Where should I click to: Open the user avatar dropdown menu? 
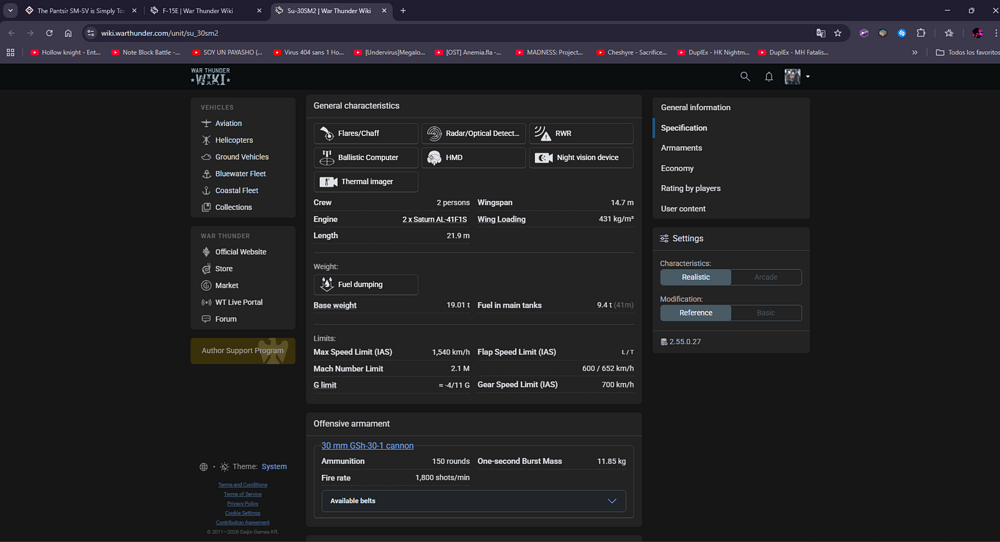pyautogui.click(x=797, y=76)
